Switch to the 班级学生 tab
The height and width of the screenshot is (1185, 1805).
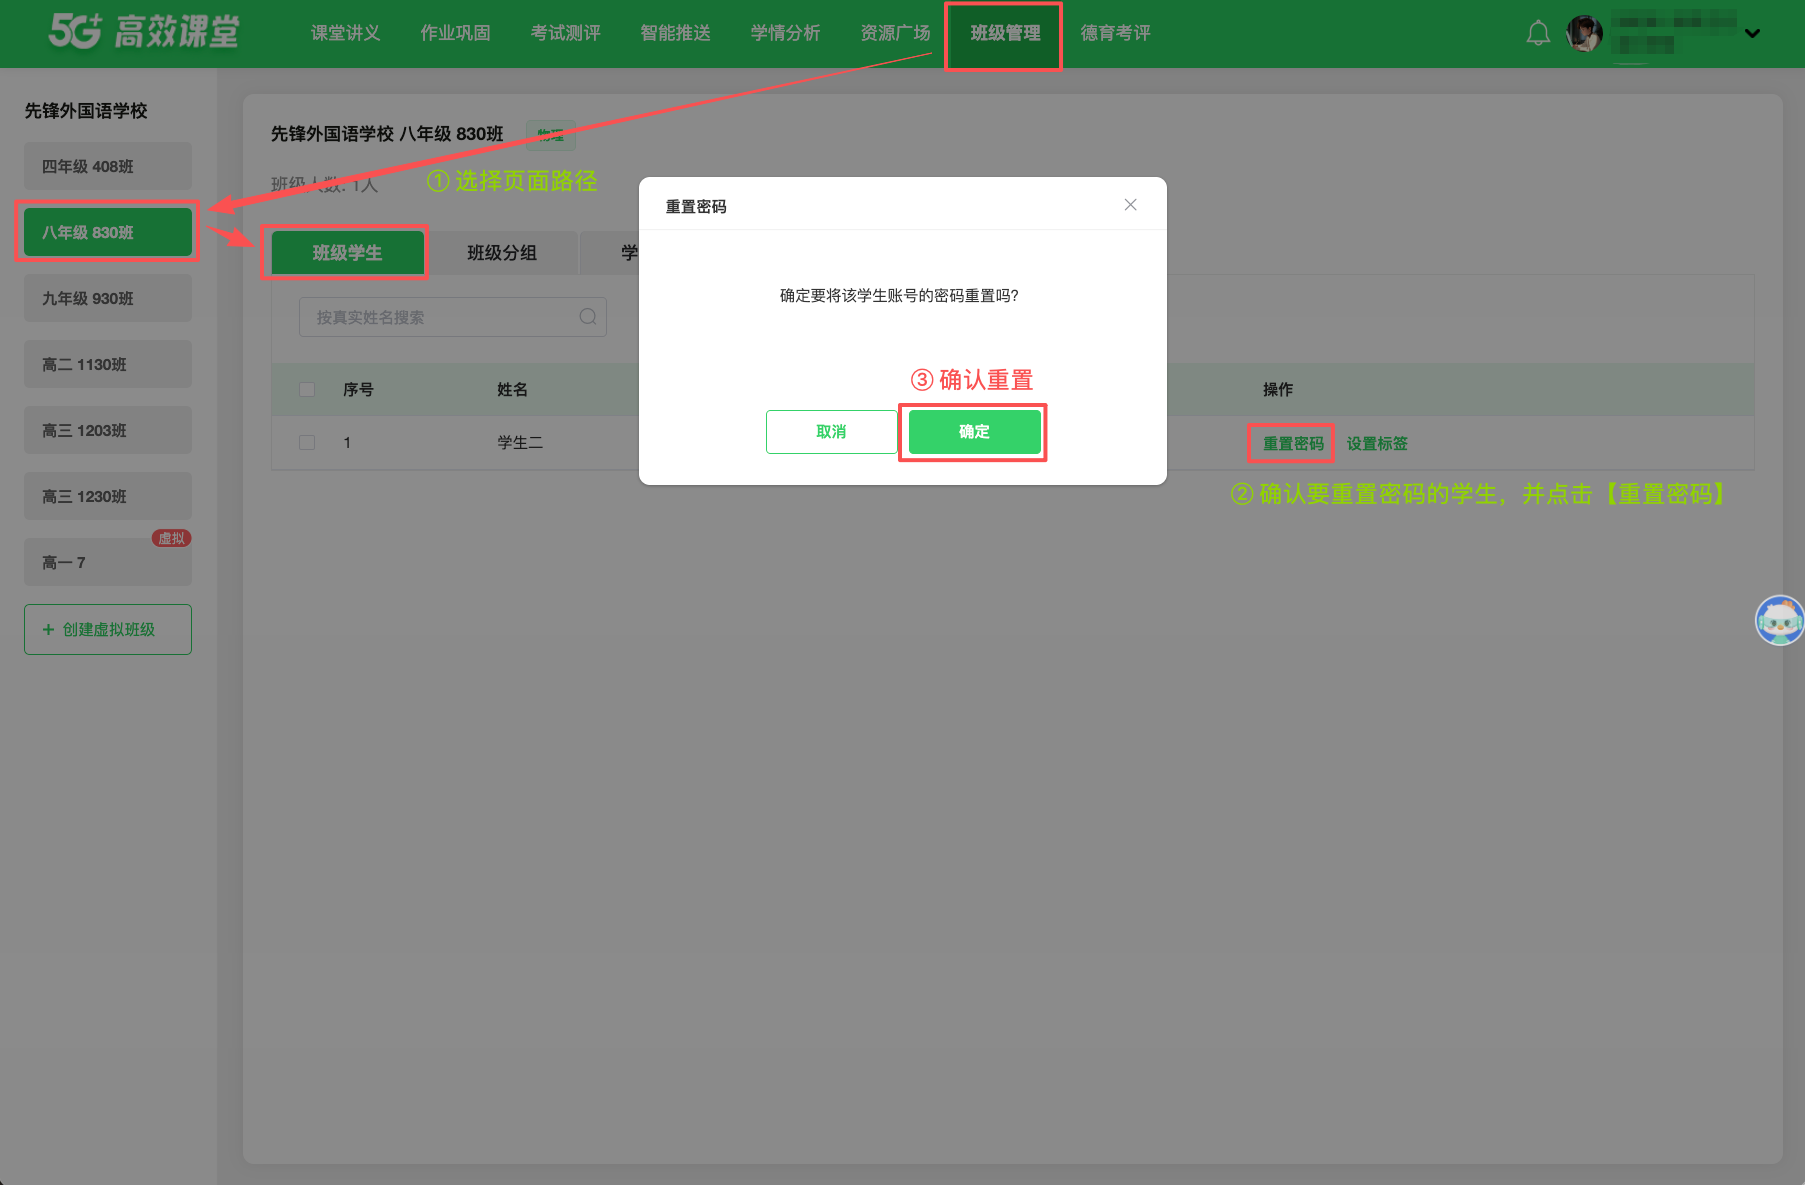click(x=347, y=253)
